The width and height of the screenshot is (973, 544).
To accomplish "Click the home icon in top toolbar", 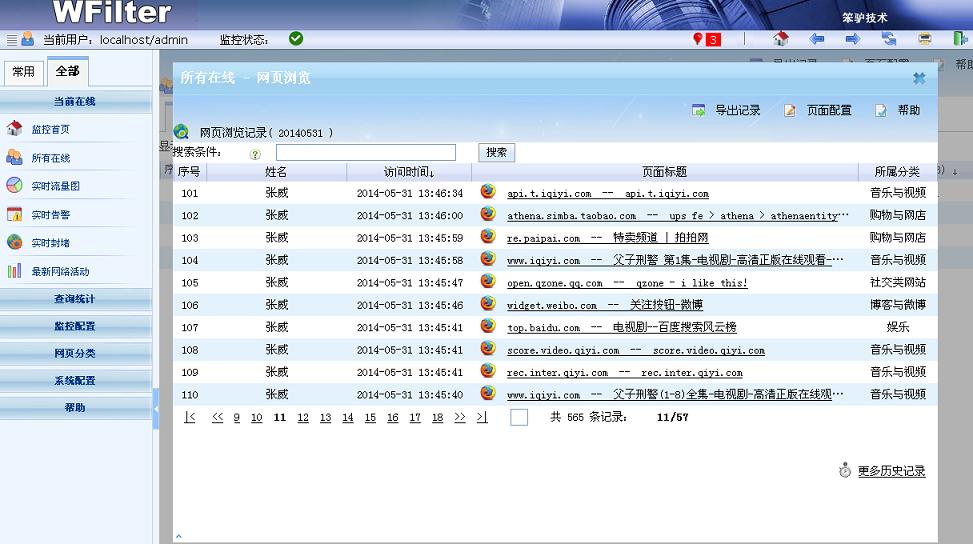I will coord(781,39).
